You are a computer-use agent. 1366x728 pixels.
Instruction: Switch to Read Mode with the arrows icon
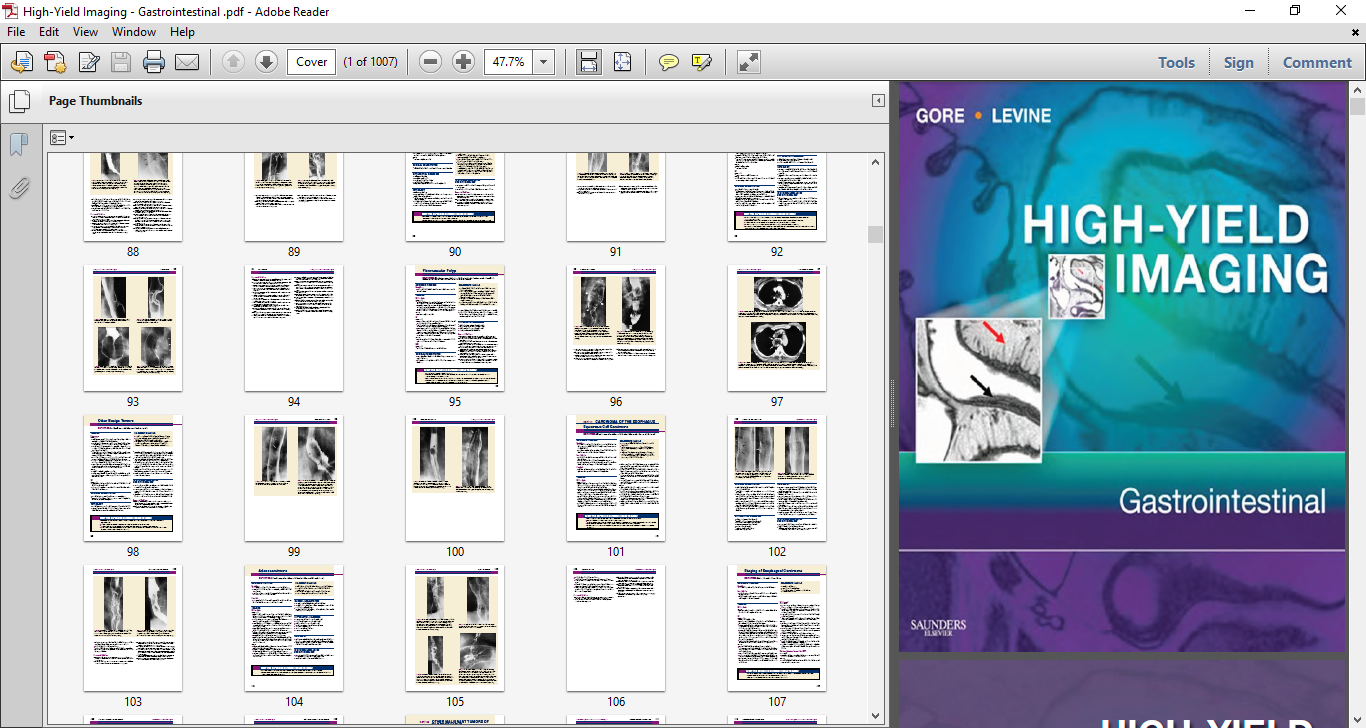748,62
